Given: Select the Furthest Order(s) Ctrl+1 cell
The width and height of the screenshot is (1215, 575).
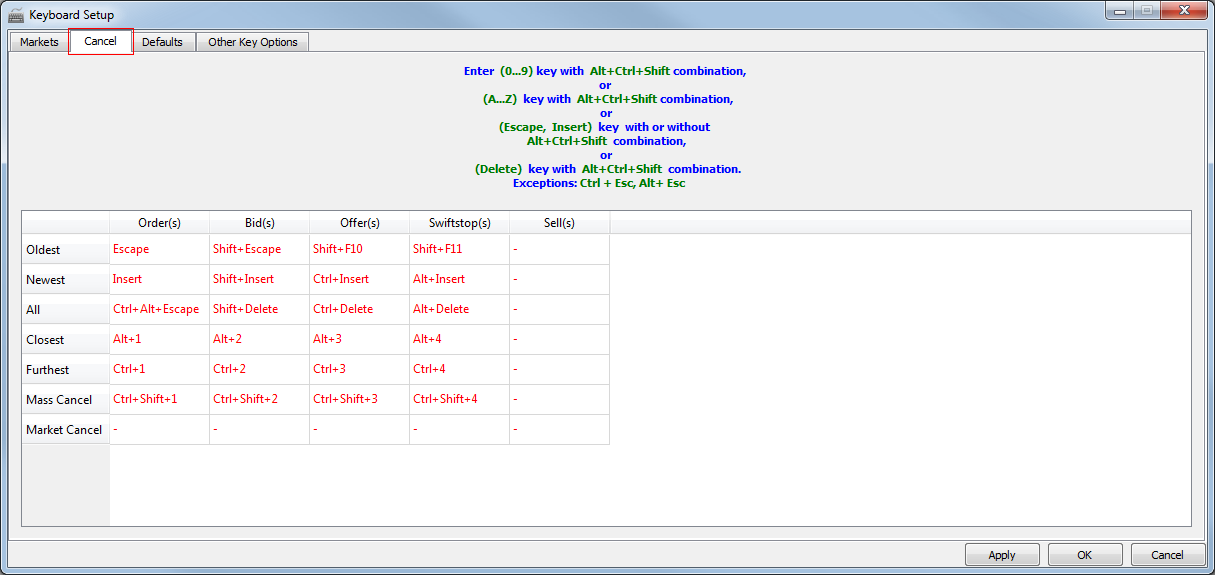Looking at the screenshot, I should tap(159, 369).
